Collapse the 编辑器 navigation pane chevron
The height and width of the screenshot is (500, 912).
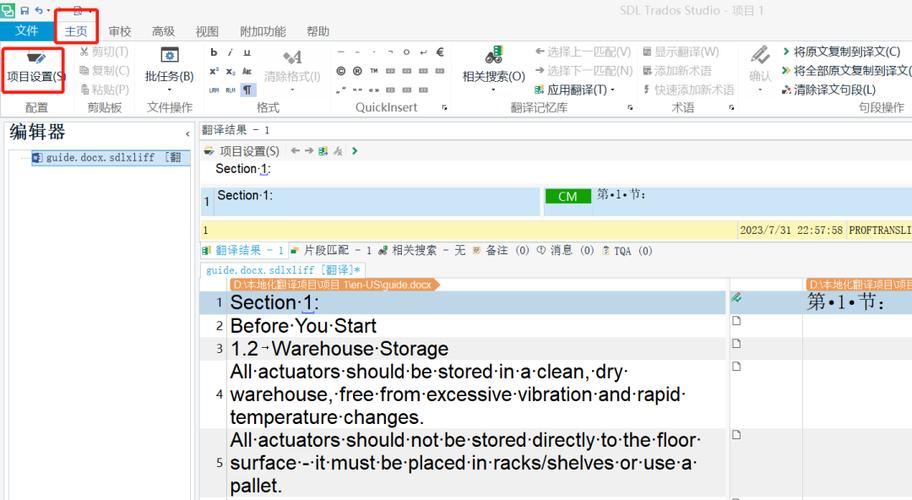point(187,134)
